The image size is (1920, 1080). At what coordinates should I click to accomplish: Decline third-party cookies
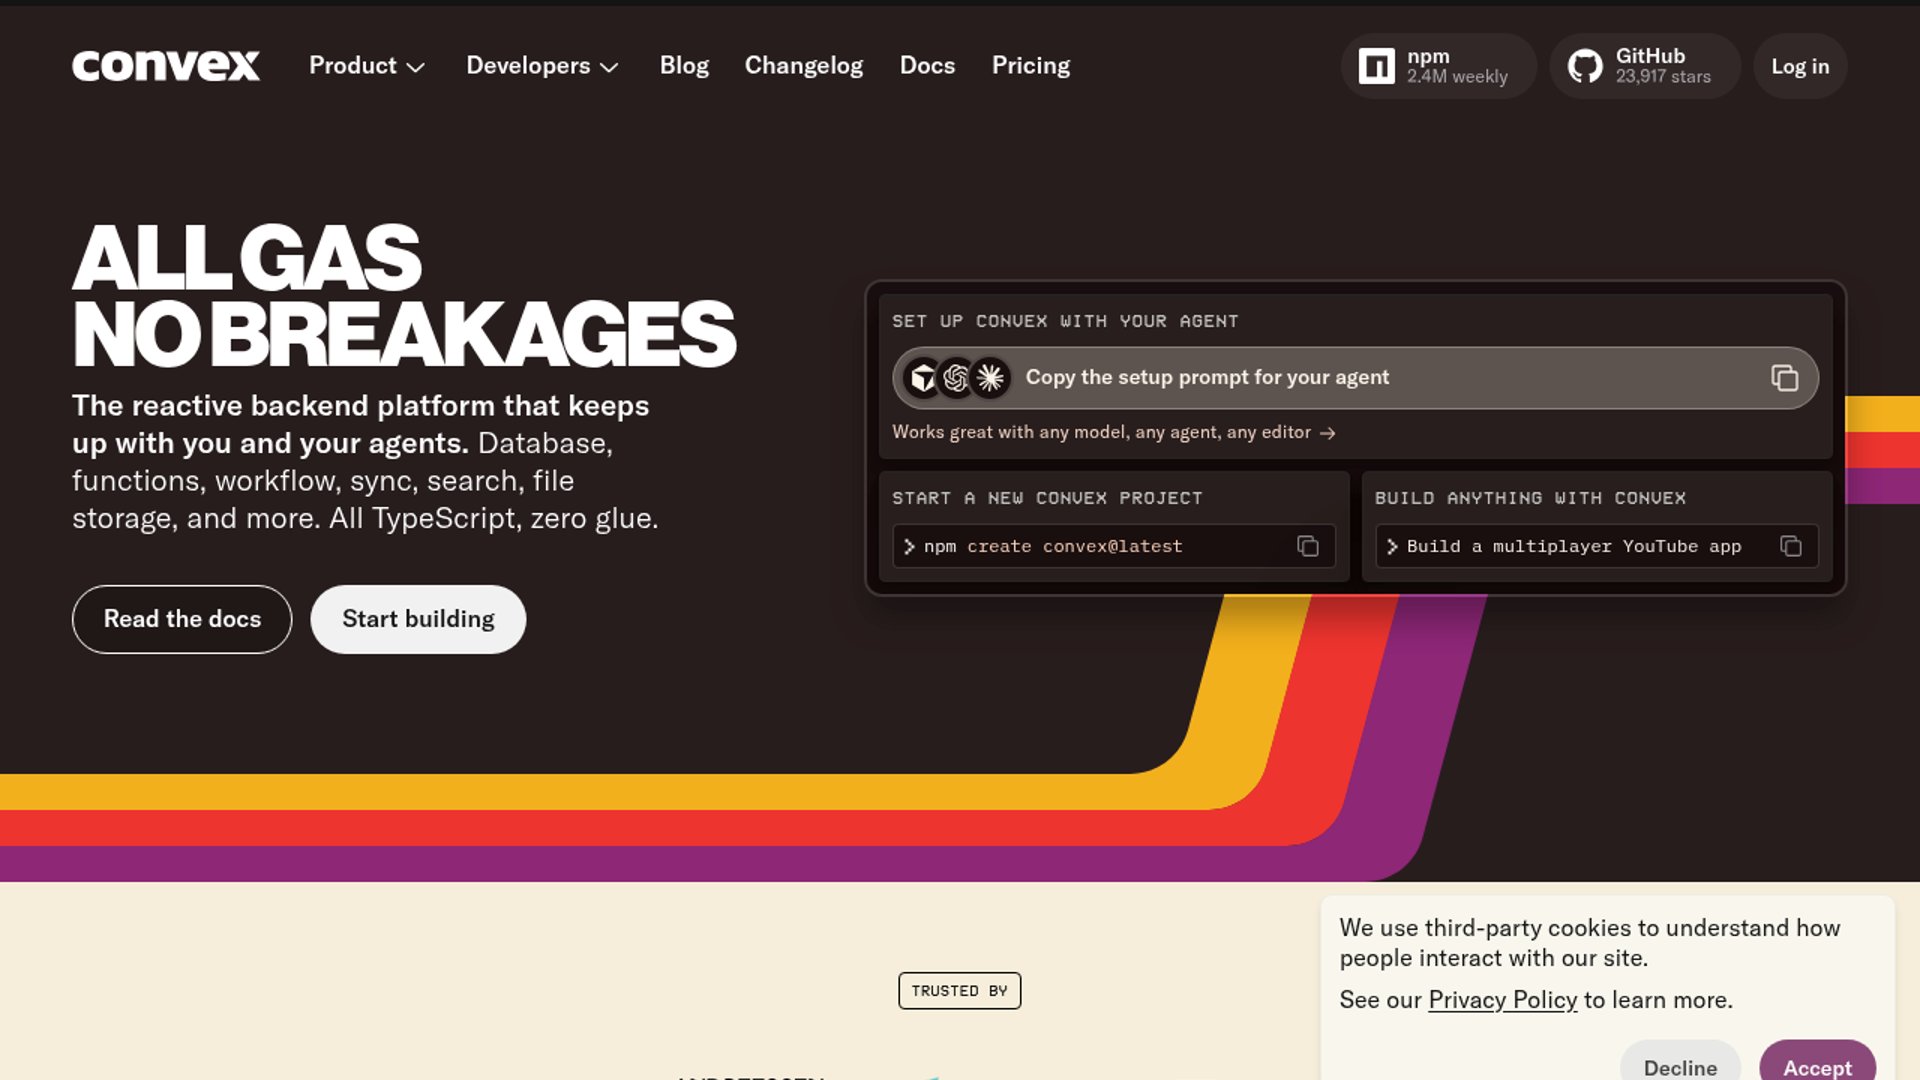click(x=1680, y=1062)
